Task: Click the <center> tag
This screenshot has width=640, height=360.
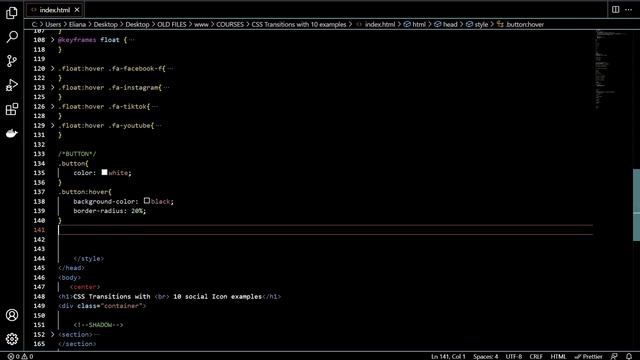Action: pyautogui.click(x=84, y=287)
